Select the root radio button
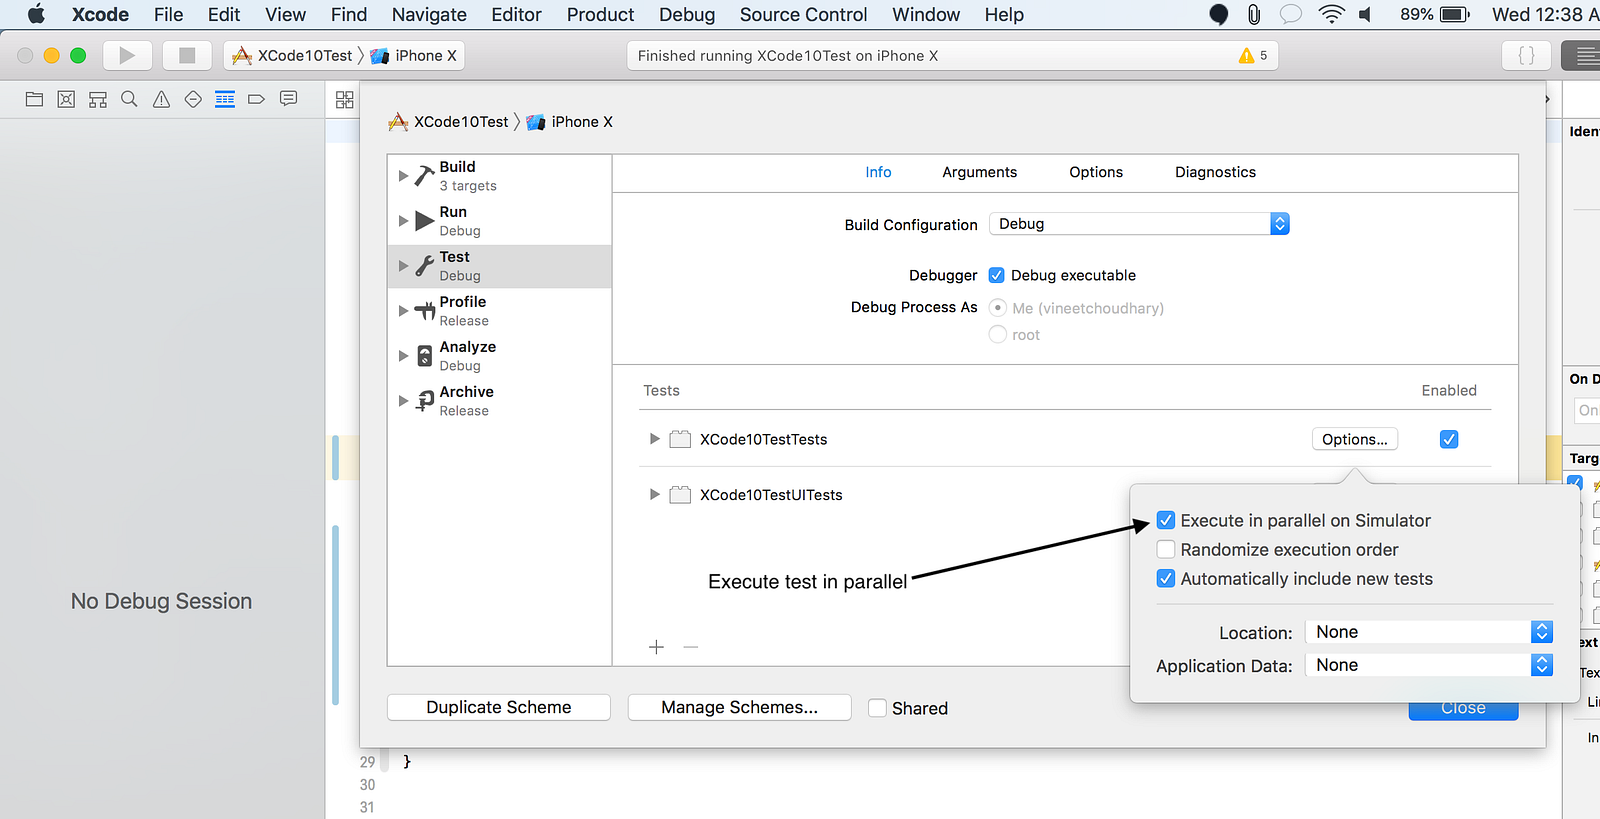 (998, 335)
